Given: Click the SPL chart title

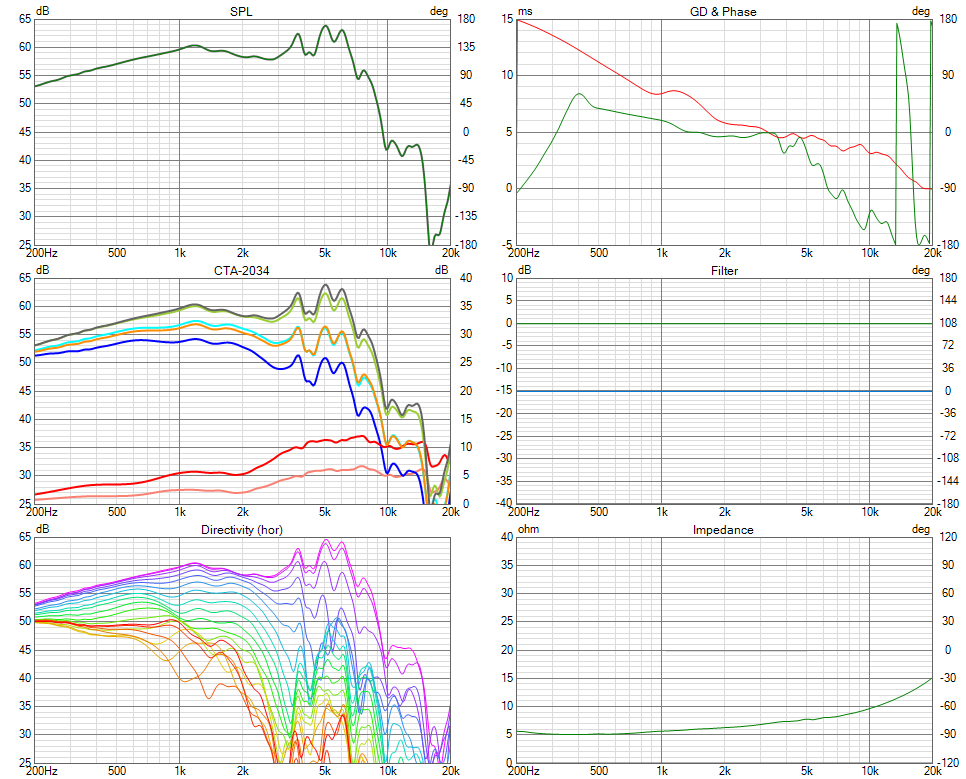Looking at the screenshot, I should [241, 12].
